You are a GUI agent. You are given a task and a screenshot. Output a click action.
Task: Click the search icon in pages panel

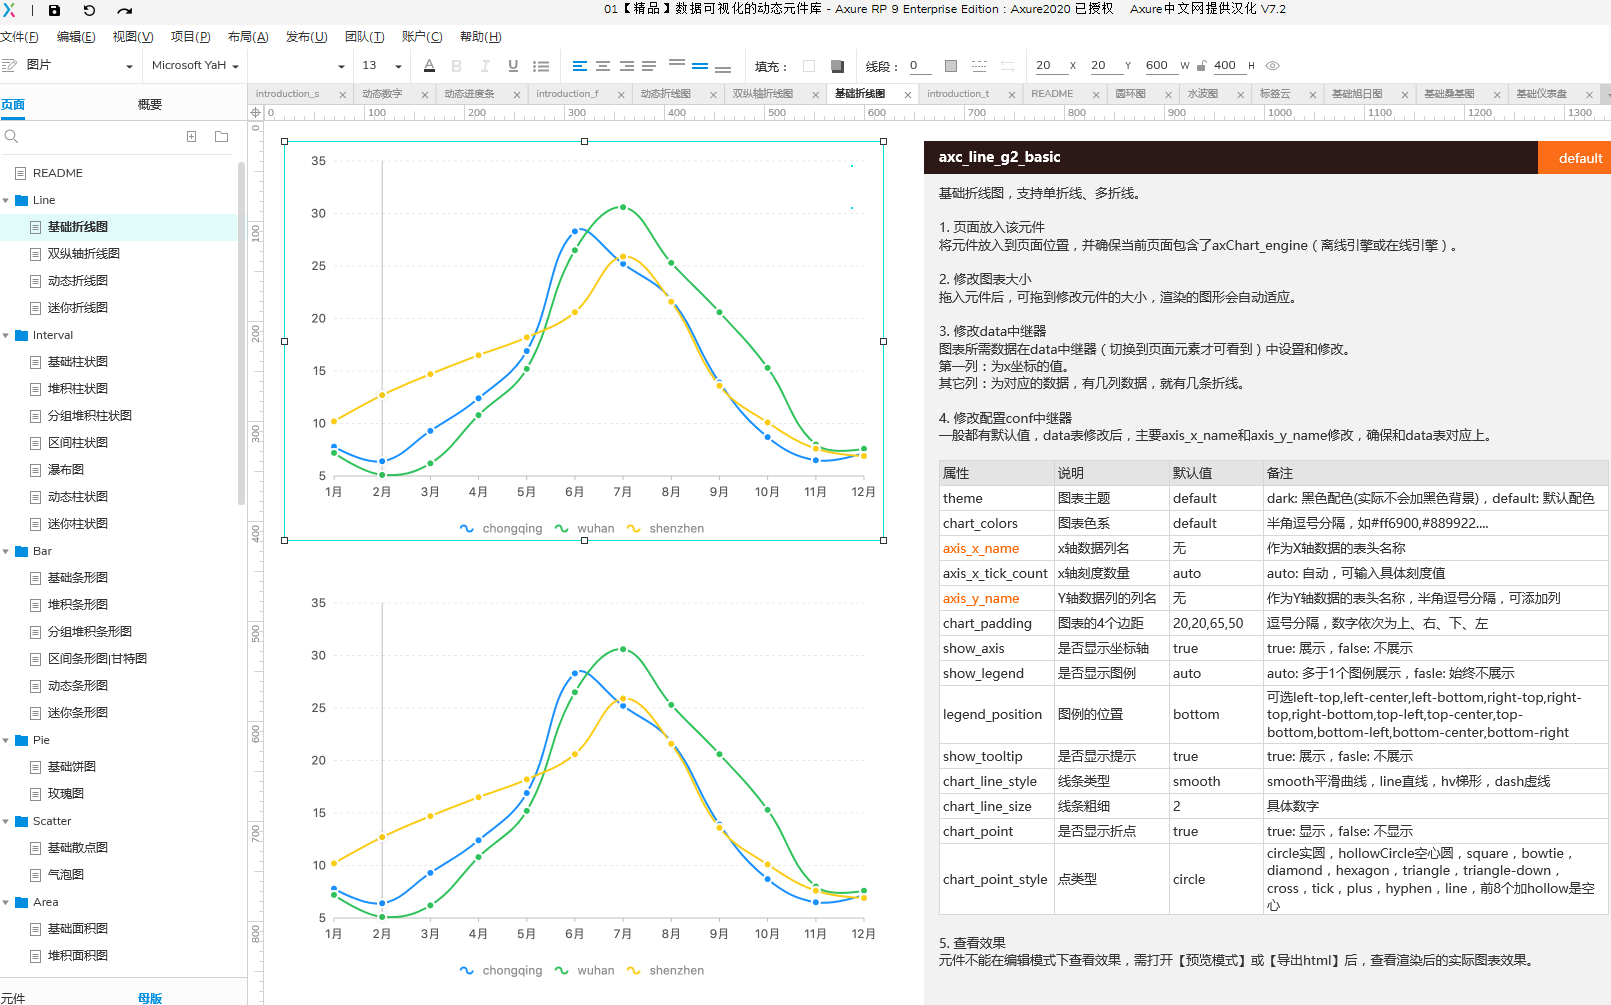12,137
